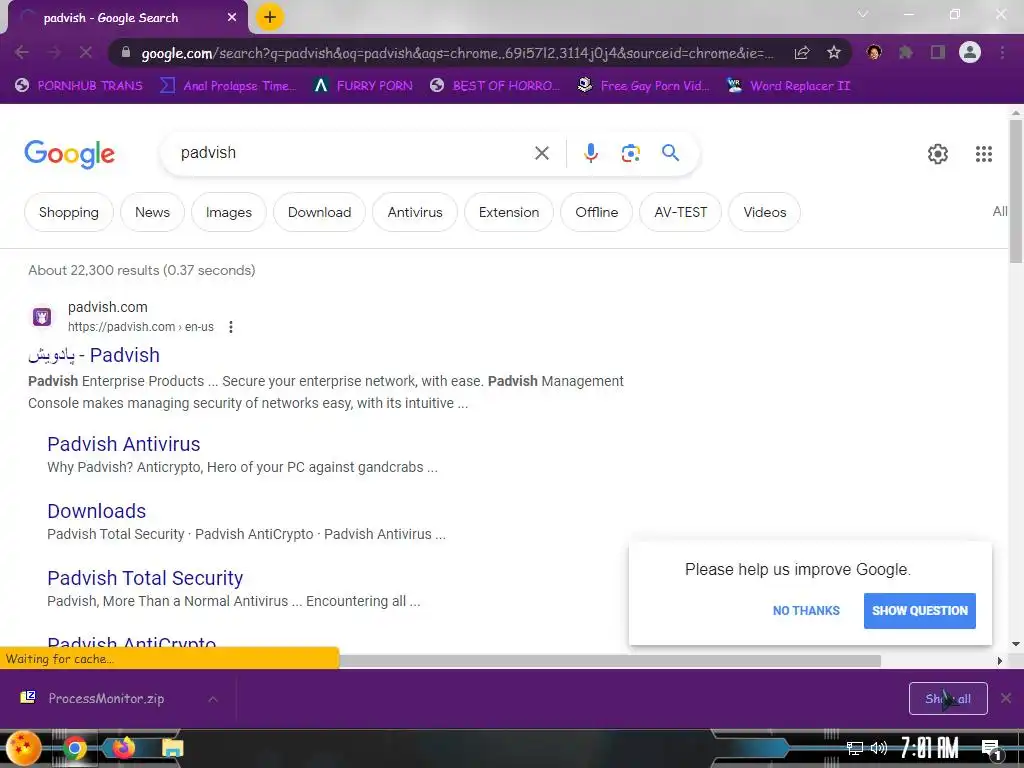Open the notification center icon
1024x768 pixels.
[x=991, y=749]
